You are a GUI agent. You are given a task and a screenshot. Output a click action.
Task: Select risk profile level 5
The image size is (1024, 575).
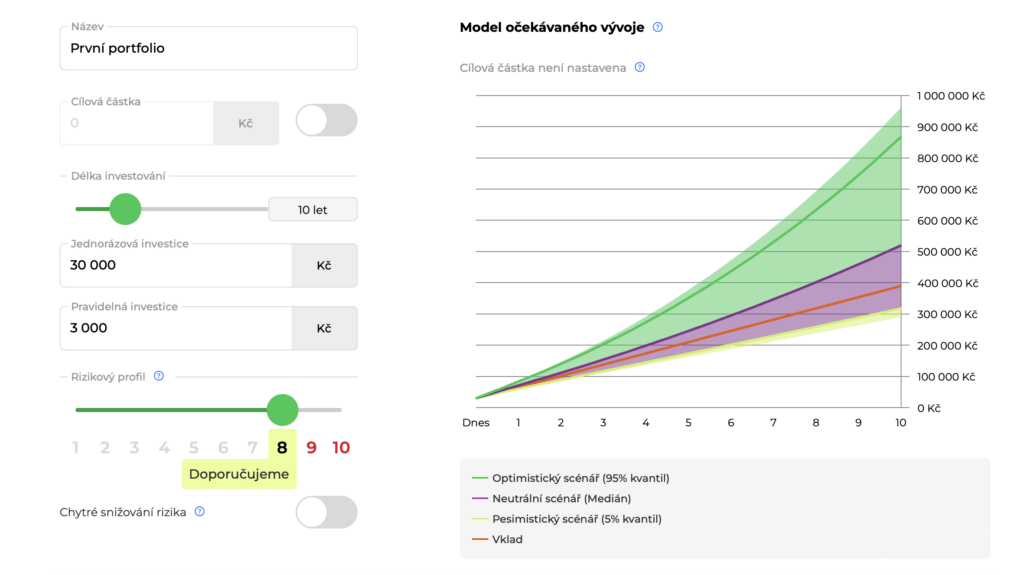(193, 448)
